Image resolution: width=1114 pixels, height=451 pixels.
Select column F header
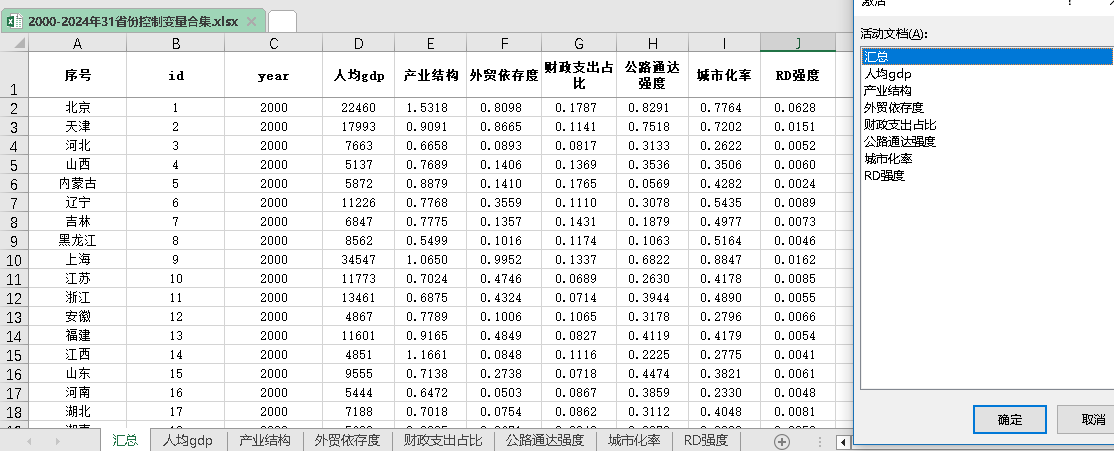[x=504, y=43]
